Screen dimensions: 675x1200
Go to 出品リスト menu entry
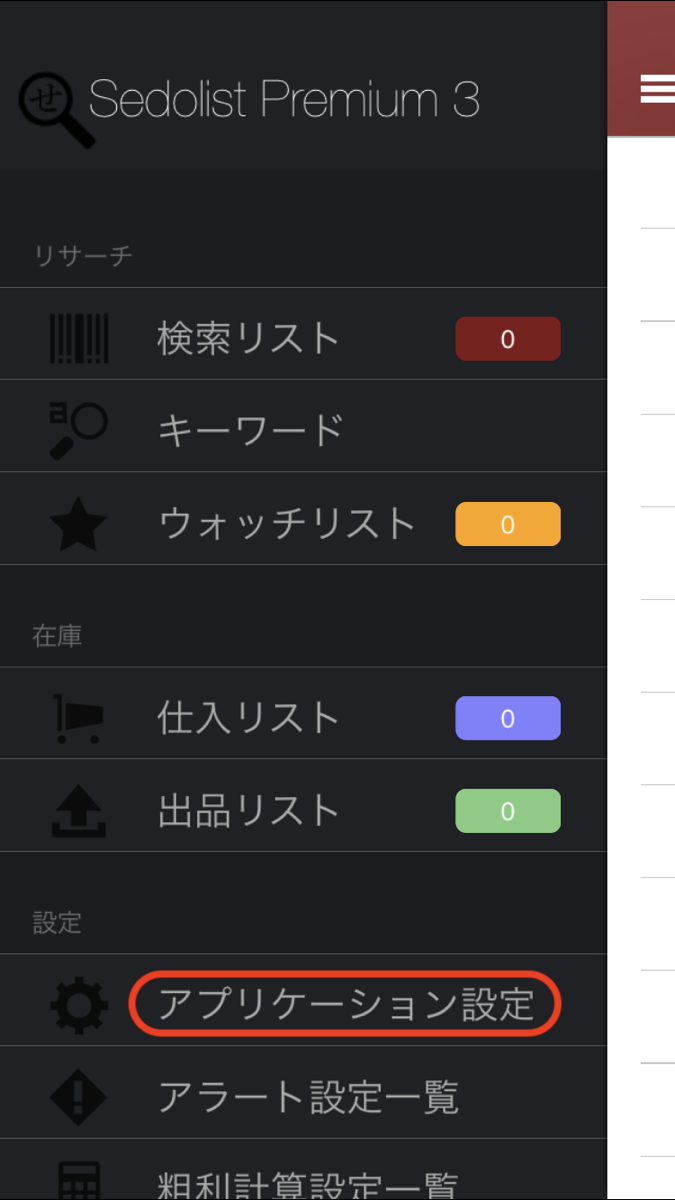pos(248,811)
